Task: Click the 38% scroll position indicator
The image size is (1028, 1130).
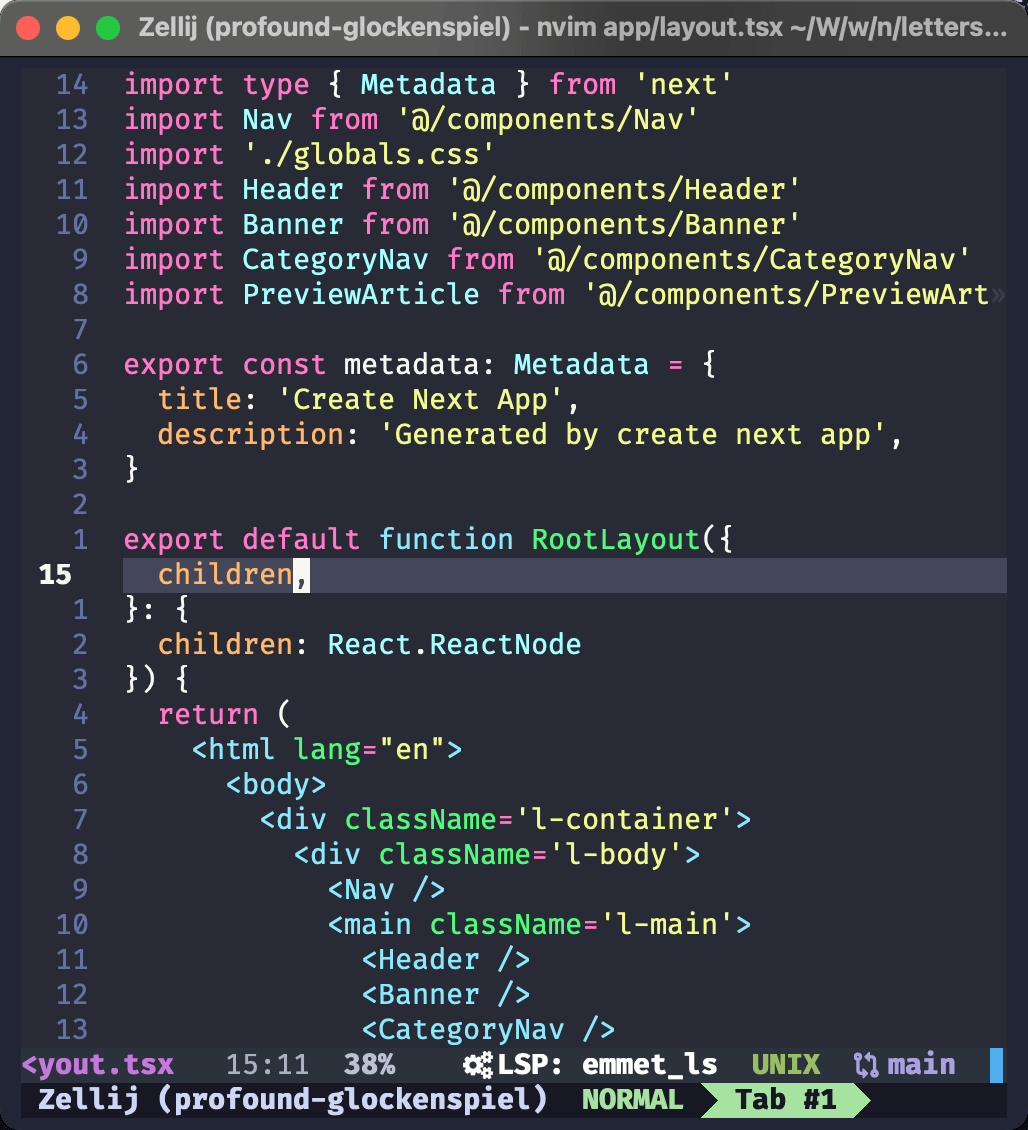Action: click(x=369, y=1065)
